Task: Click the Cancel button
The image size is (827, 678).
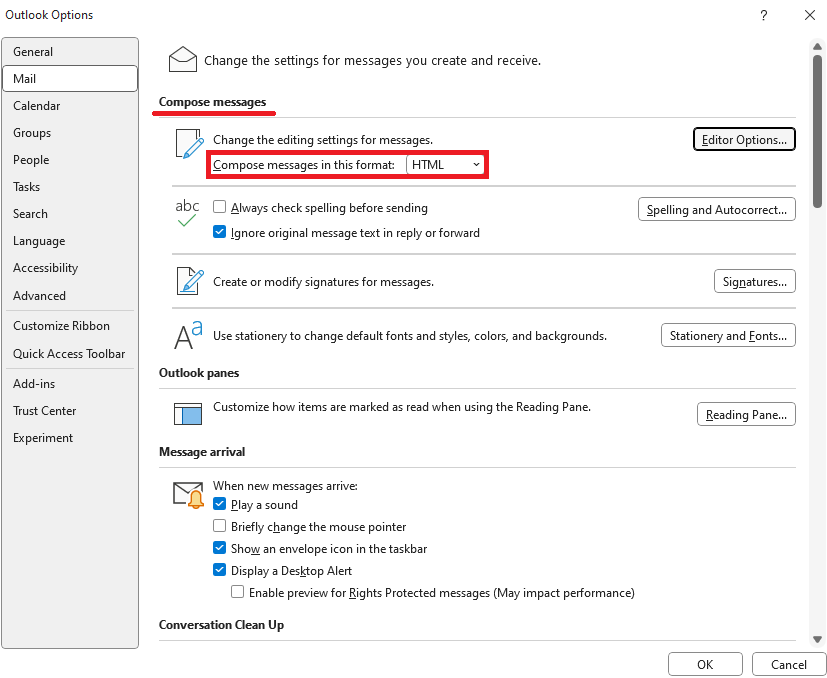Action: click(x=788, y=664)
